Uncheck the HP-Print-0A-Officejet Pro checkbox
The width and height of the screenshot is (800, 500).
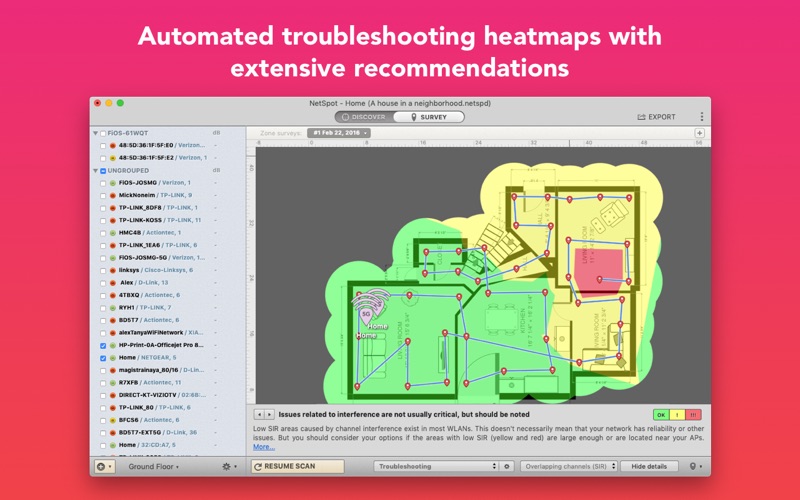(x=104, y=345)
